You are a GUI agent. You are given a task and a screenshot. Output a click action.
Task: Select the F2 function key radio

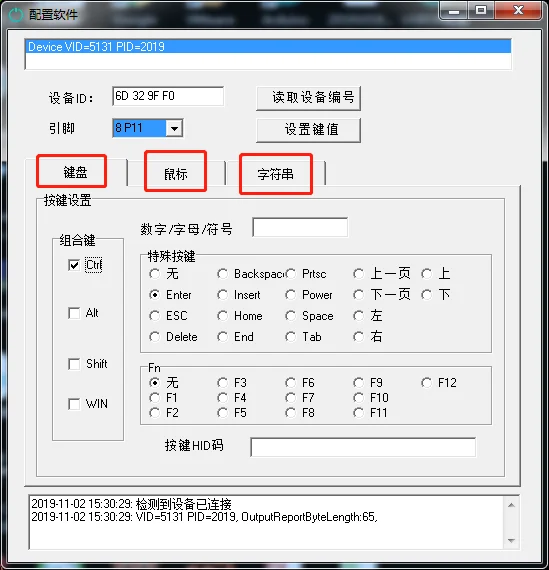155,413
